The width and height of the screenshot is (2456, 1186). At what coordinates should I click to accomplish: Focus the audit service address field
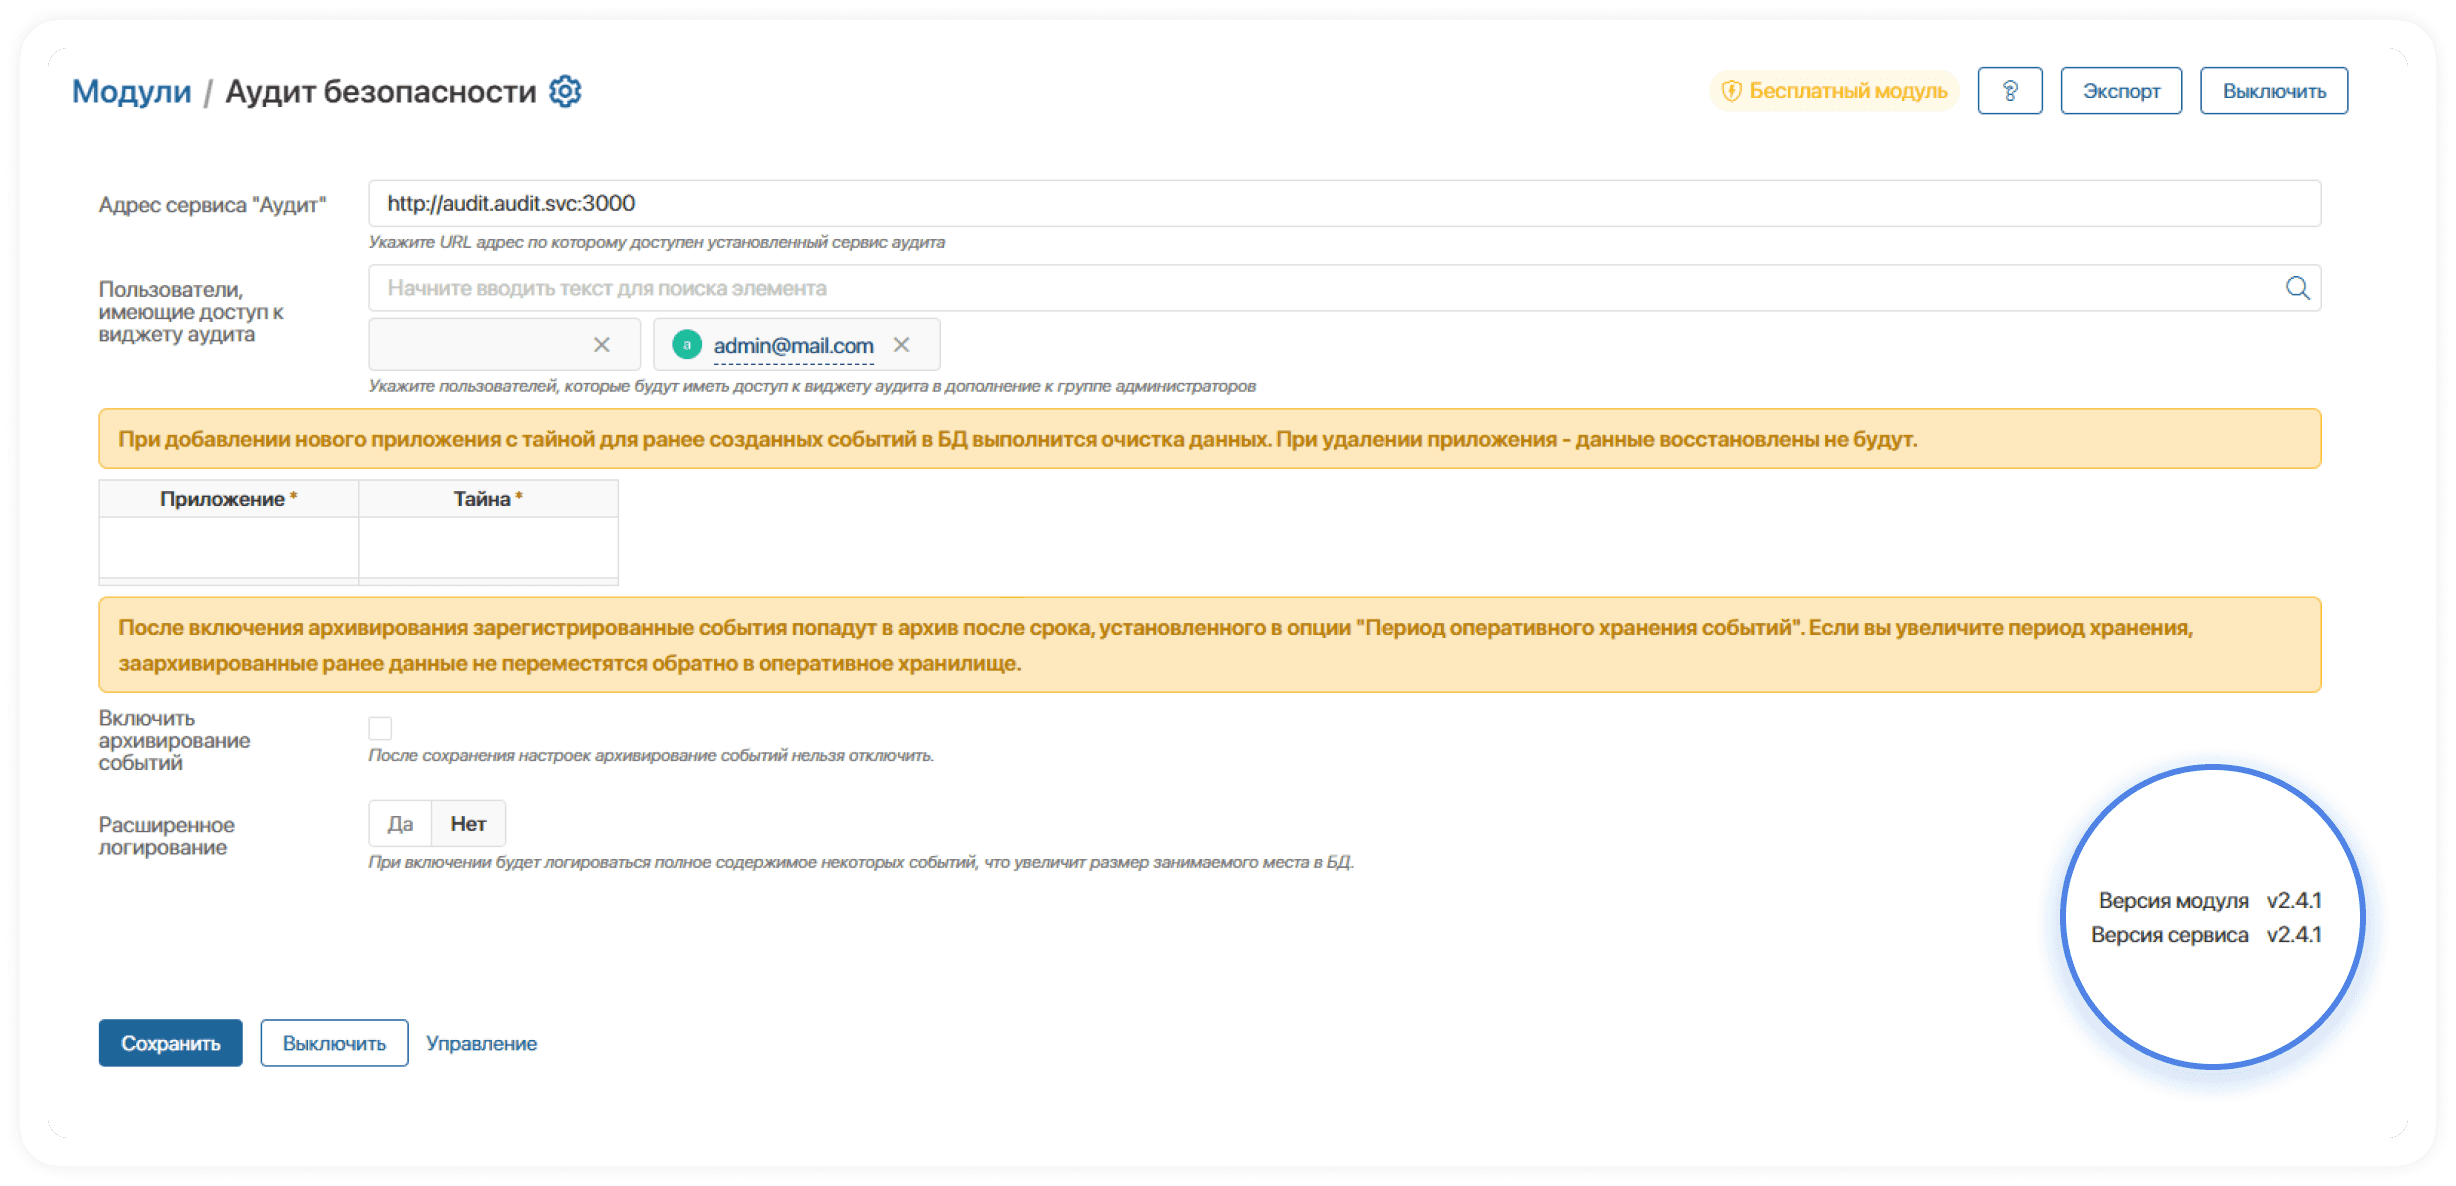[x=1343, y=203]
